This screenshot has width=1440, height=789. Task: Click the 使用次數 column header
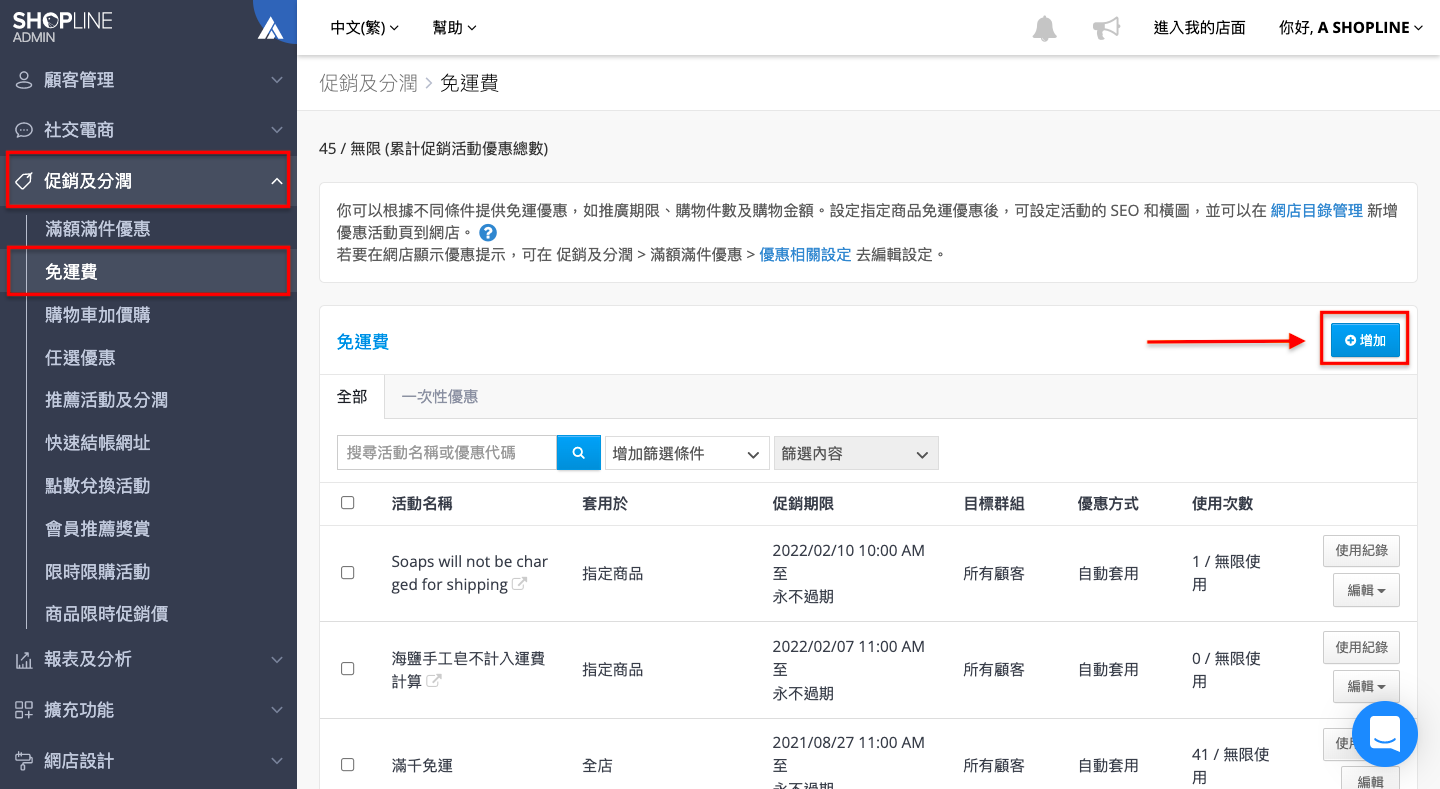[1223, 504]
